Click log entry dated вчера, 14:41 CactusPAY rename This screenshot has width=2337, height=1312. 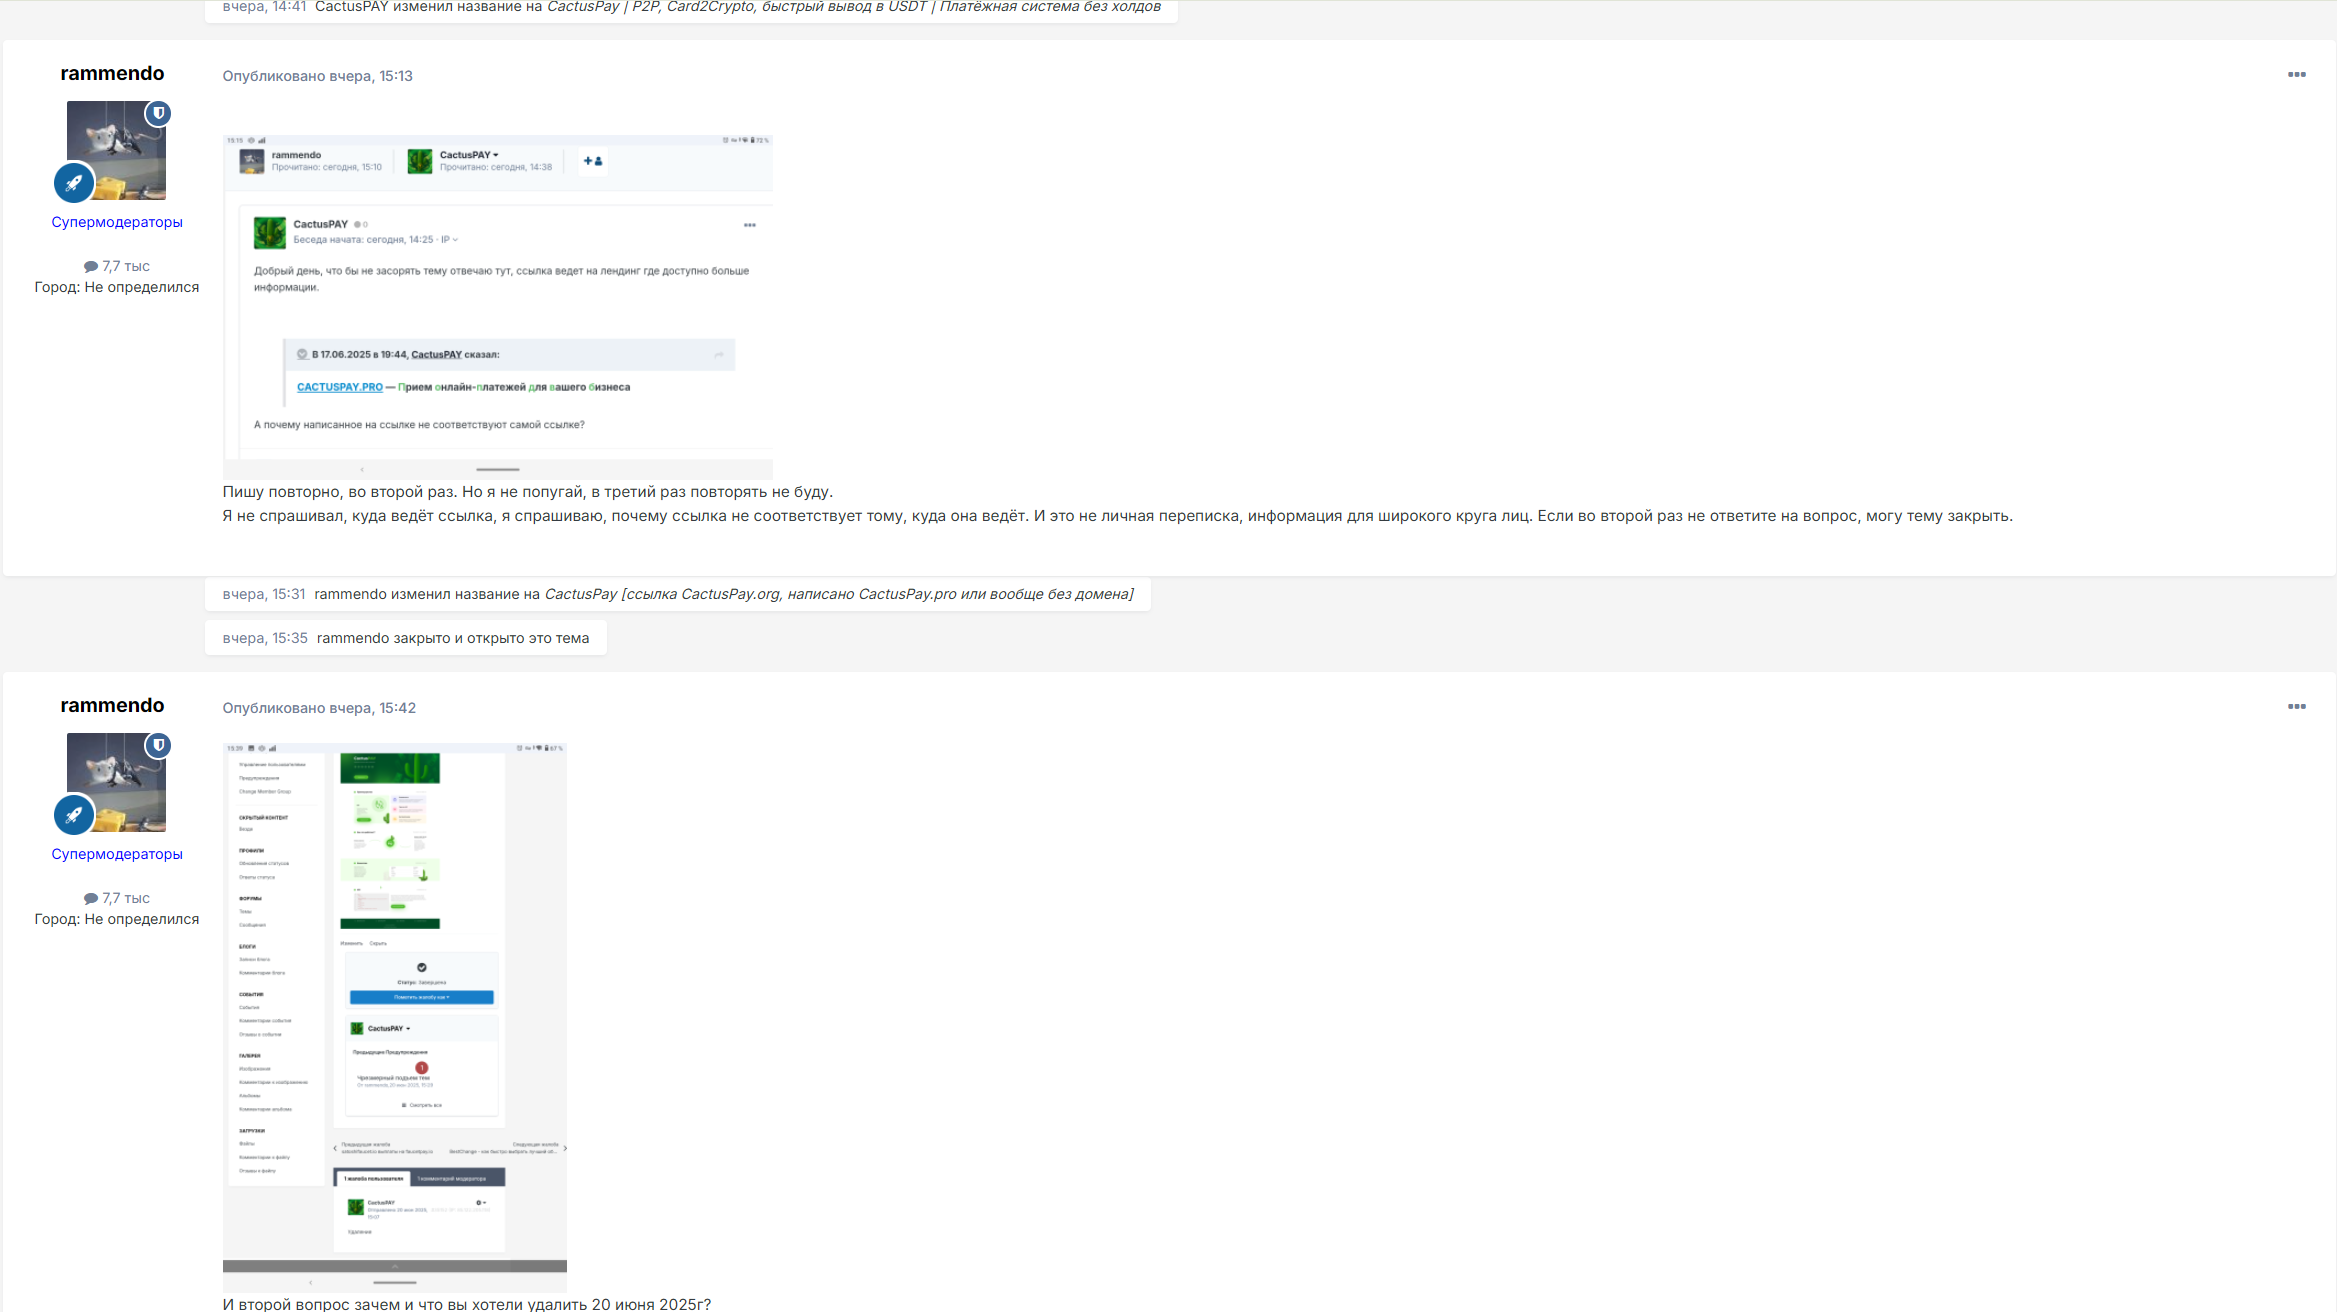(x=691, y=8)
